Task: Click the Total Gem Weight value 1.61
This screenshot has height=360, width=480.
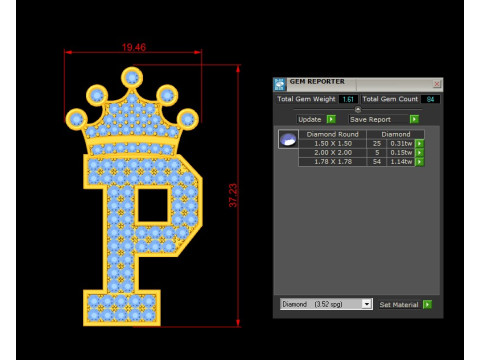Action: pos(348,99)
